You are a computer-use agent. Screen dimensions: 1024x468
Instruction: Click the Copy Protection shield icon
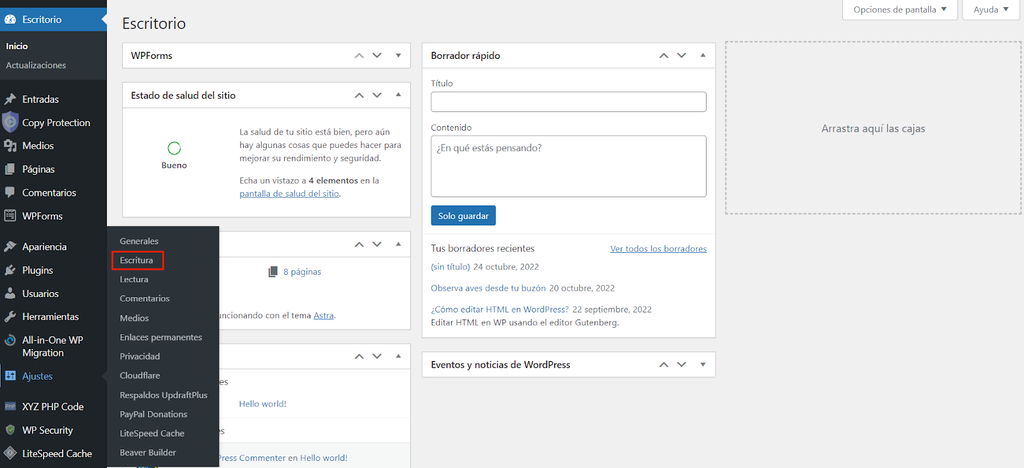[x=10, y=123]
